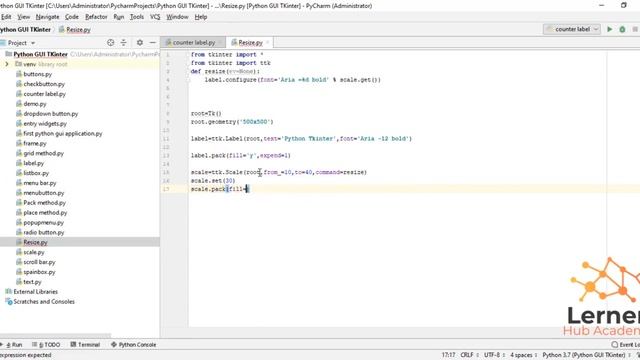The height and width of the screenshot is (360, 640).
Task: Click Python GUI TKinter project root folder
Action: (x=40, y=54)
